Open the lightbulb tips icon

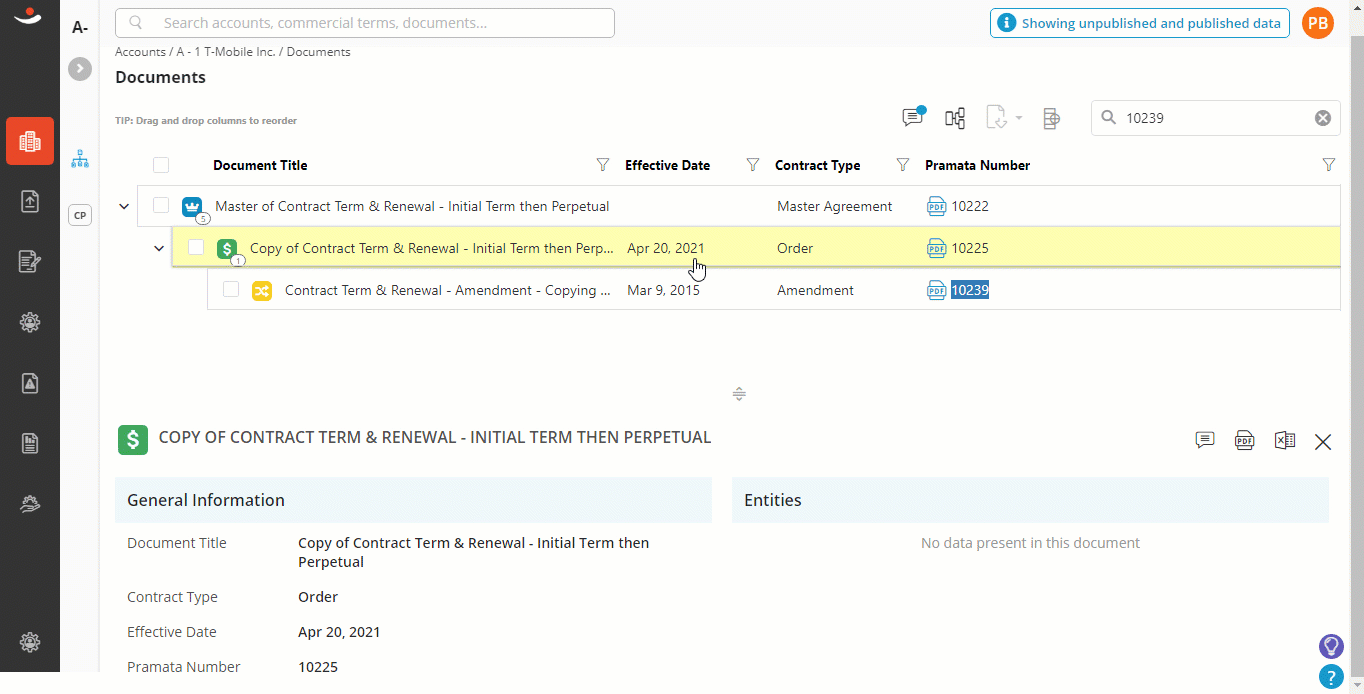[1331, 646]
